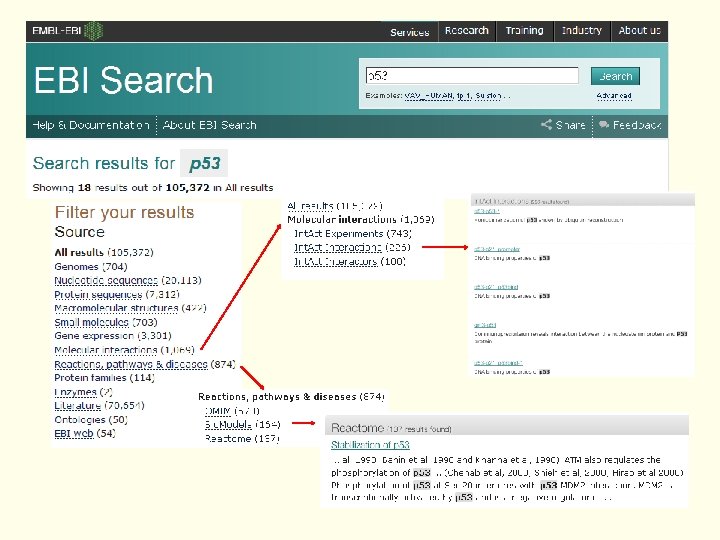Click the EMBL-EBI logo
Viewport: 720px width, 540px height.
coord(67,31)
